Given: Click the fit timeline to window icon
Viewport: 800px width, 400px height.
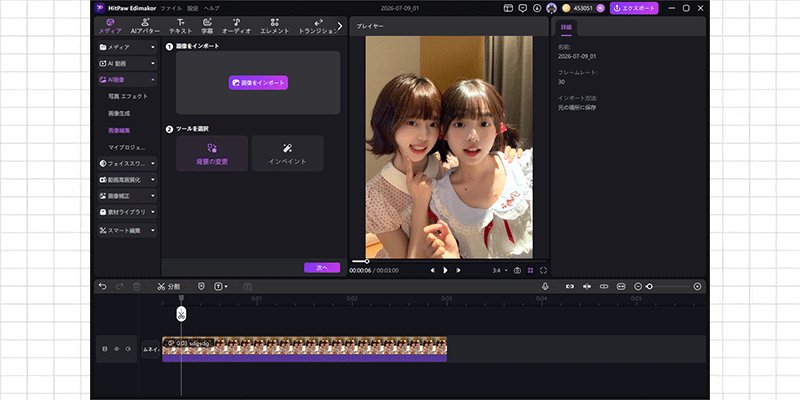Looking at the screenshot, I should click(621, 287).
